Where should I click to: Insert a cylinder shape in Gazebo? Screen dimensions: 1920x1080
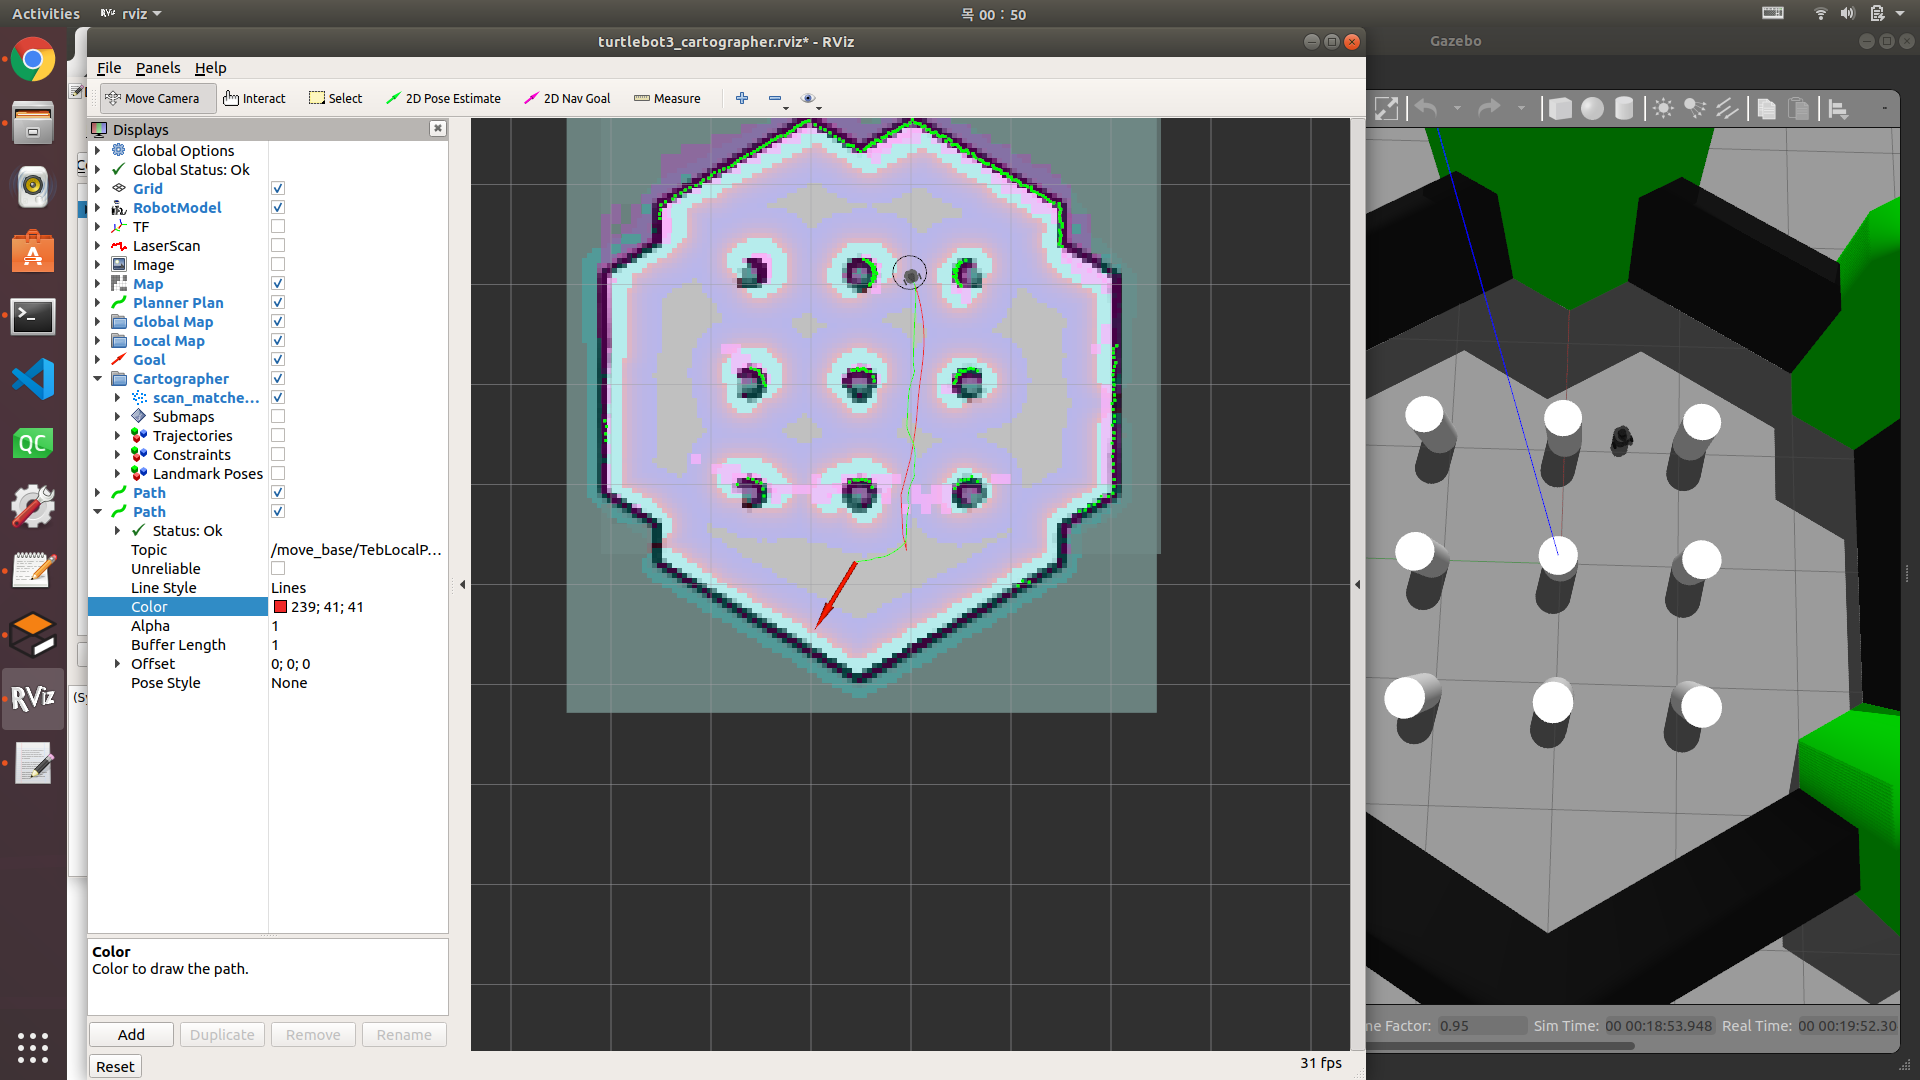click(1624, 108)
